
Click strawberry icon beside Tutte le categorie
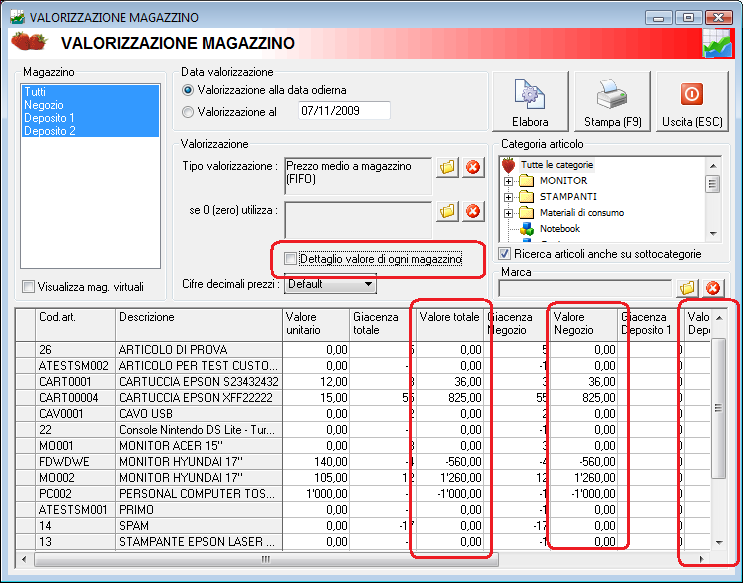[508, 165]
